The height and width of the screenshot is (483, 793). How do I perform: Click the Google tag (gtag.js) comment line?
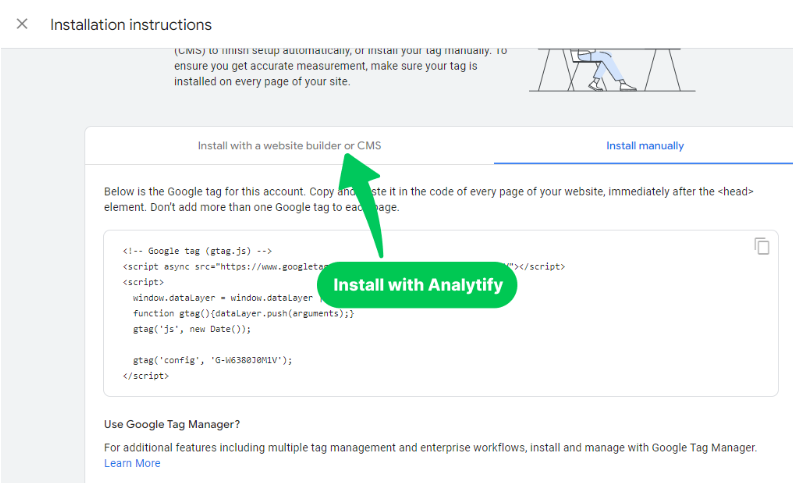click(197, 251)
